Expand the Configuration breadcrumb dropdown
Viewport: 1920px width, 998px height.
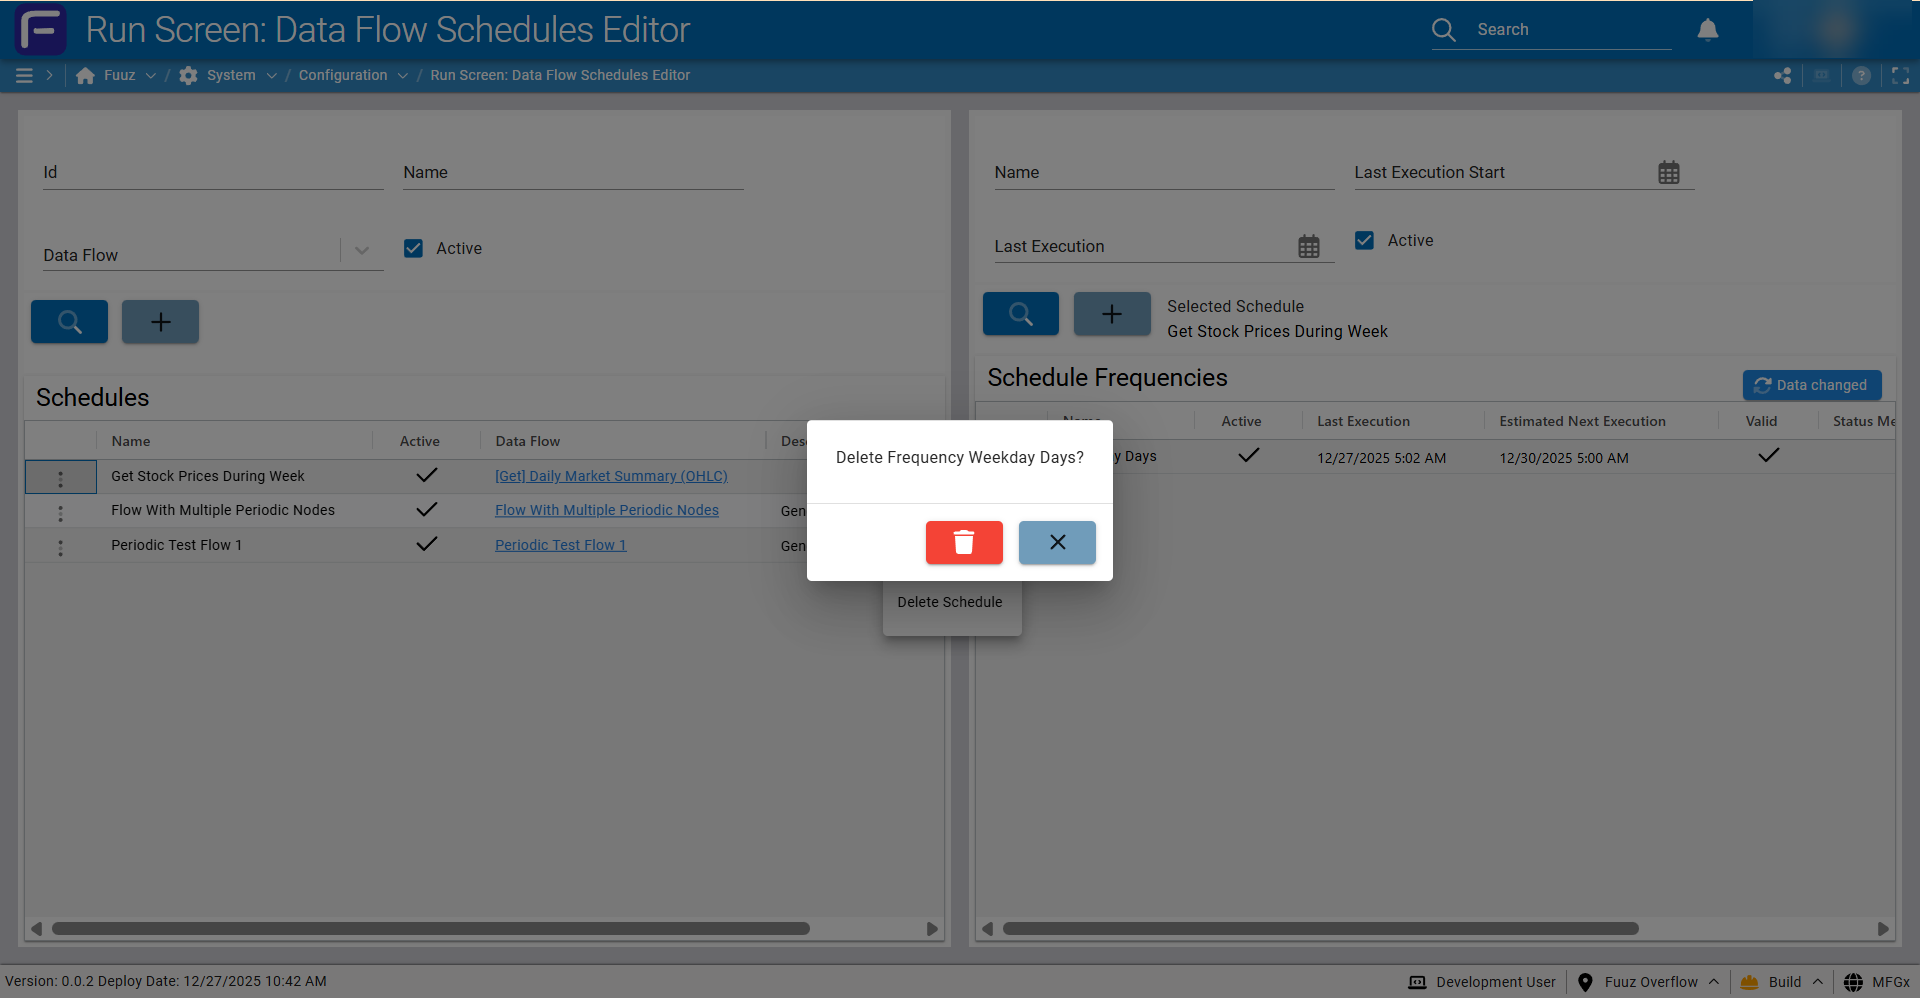pos(402,75)
